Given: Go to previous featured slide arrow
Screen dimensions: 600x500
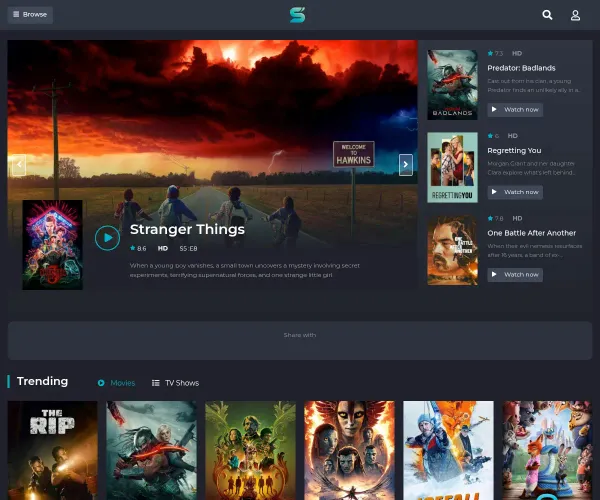Looking at the screenshot, I should coord(19,165).
